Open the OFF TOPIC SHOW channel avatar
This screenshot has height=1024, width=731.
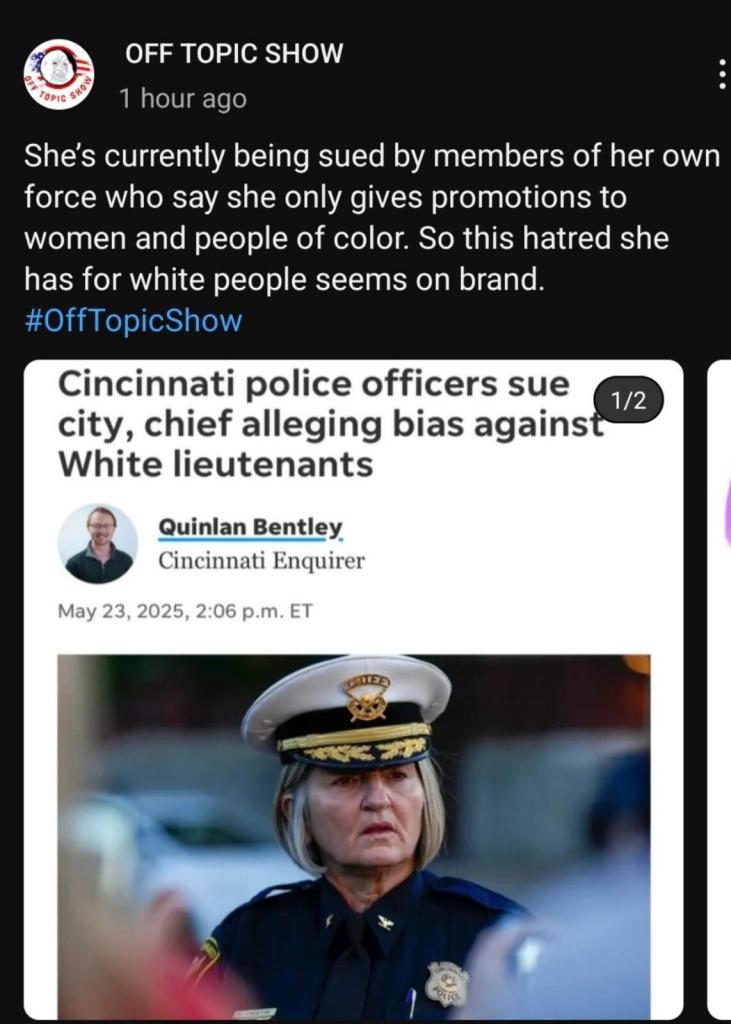(59, 74)
